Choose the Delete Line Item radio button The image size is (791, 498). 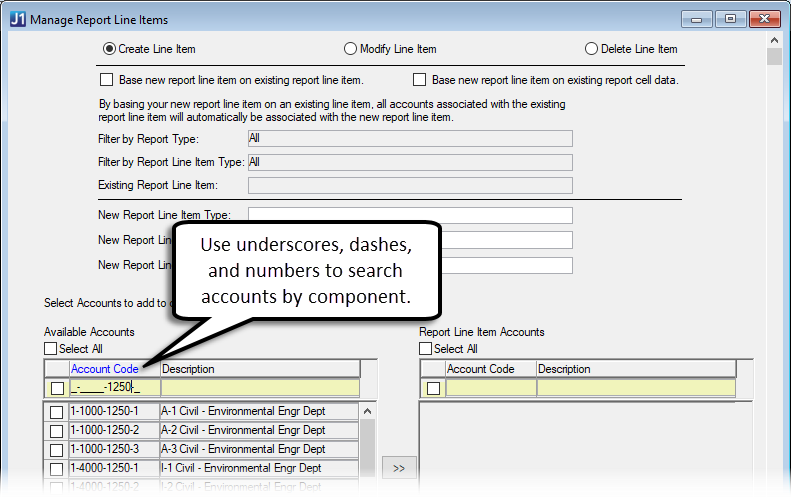coord(592,49)
